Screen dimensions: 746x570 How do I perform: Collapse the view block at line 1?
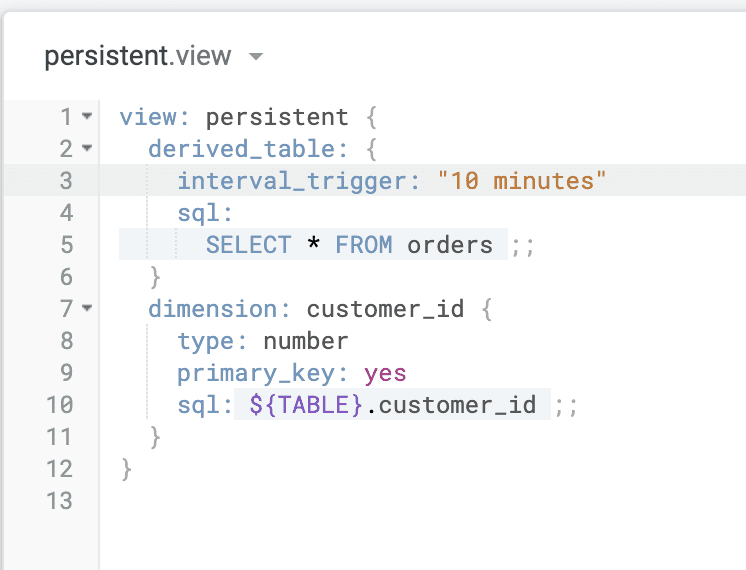coord(87,117)
